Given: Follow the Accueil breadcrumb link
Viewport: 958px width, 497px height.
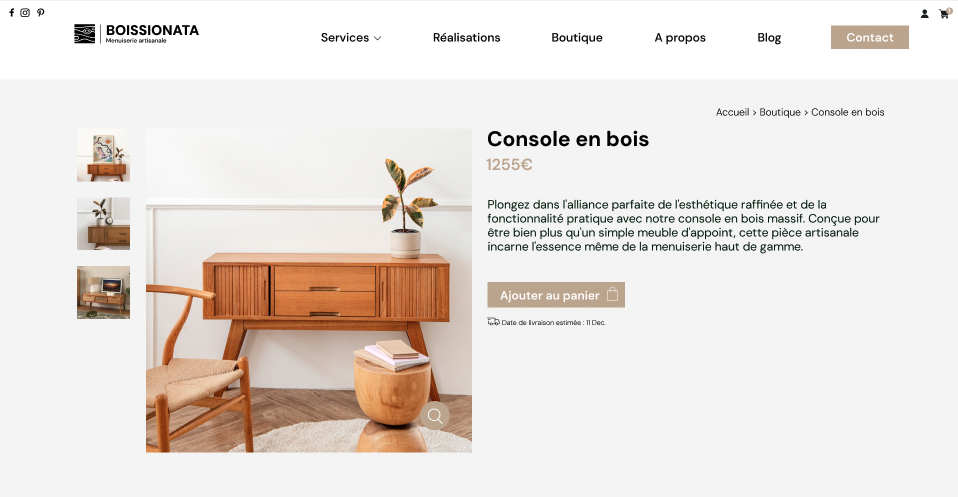Looking at the screenshot, I should 733,112.
